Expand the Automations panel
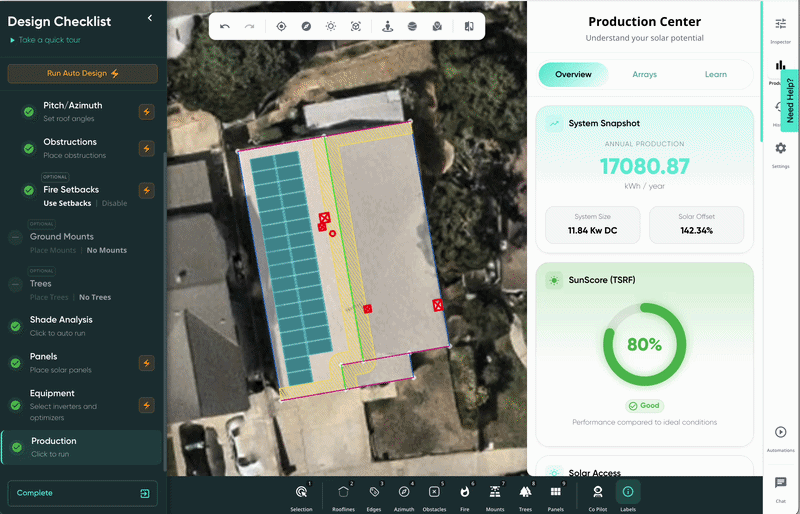The height and width of the screenshot is (514, 800). click(781, 436)
